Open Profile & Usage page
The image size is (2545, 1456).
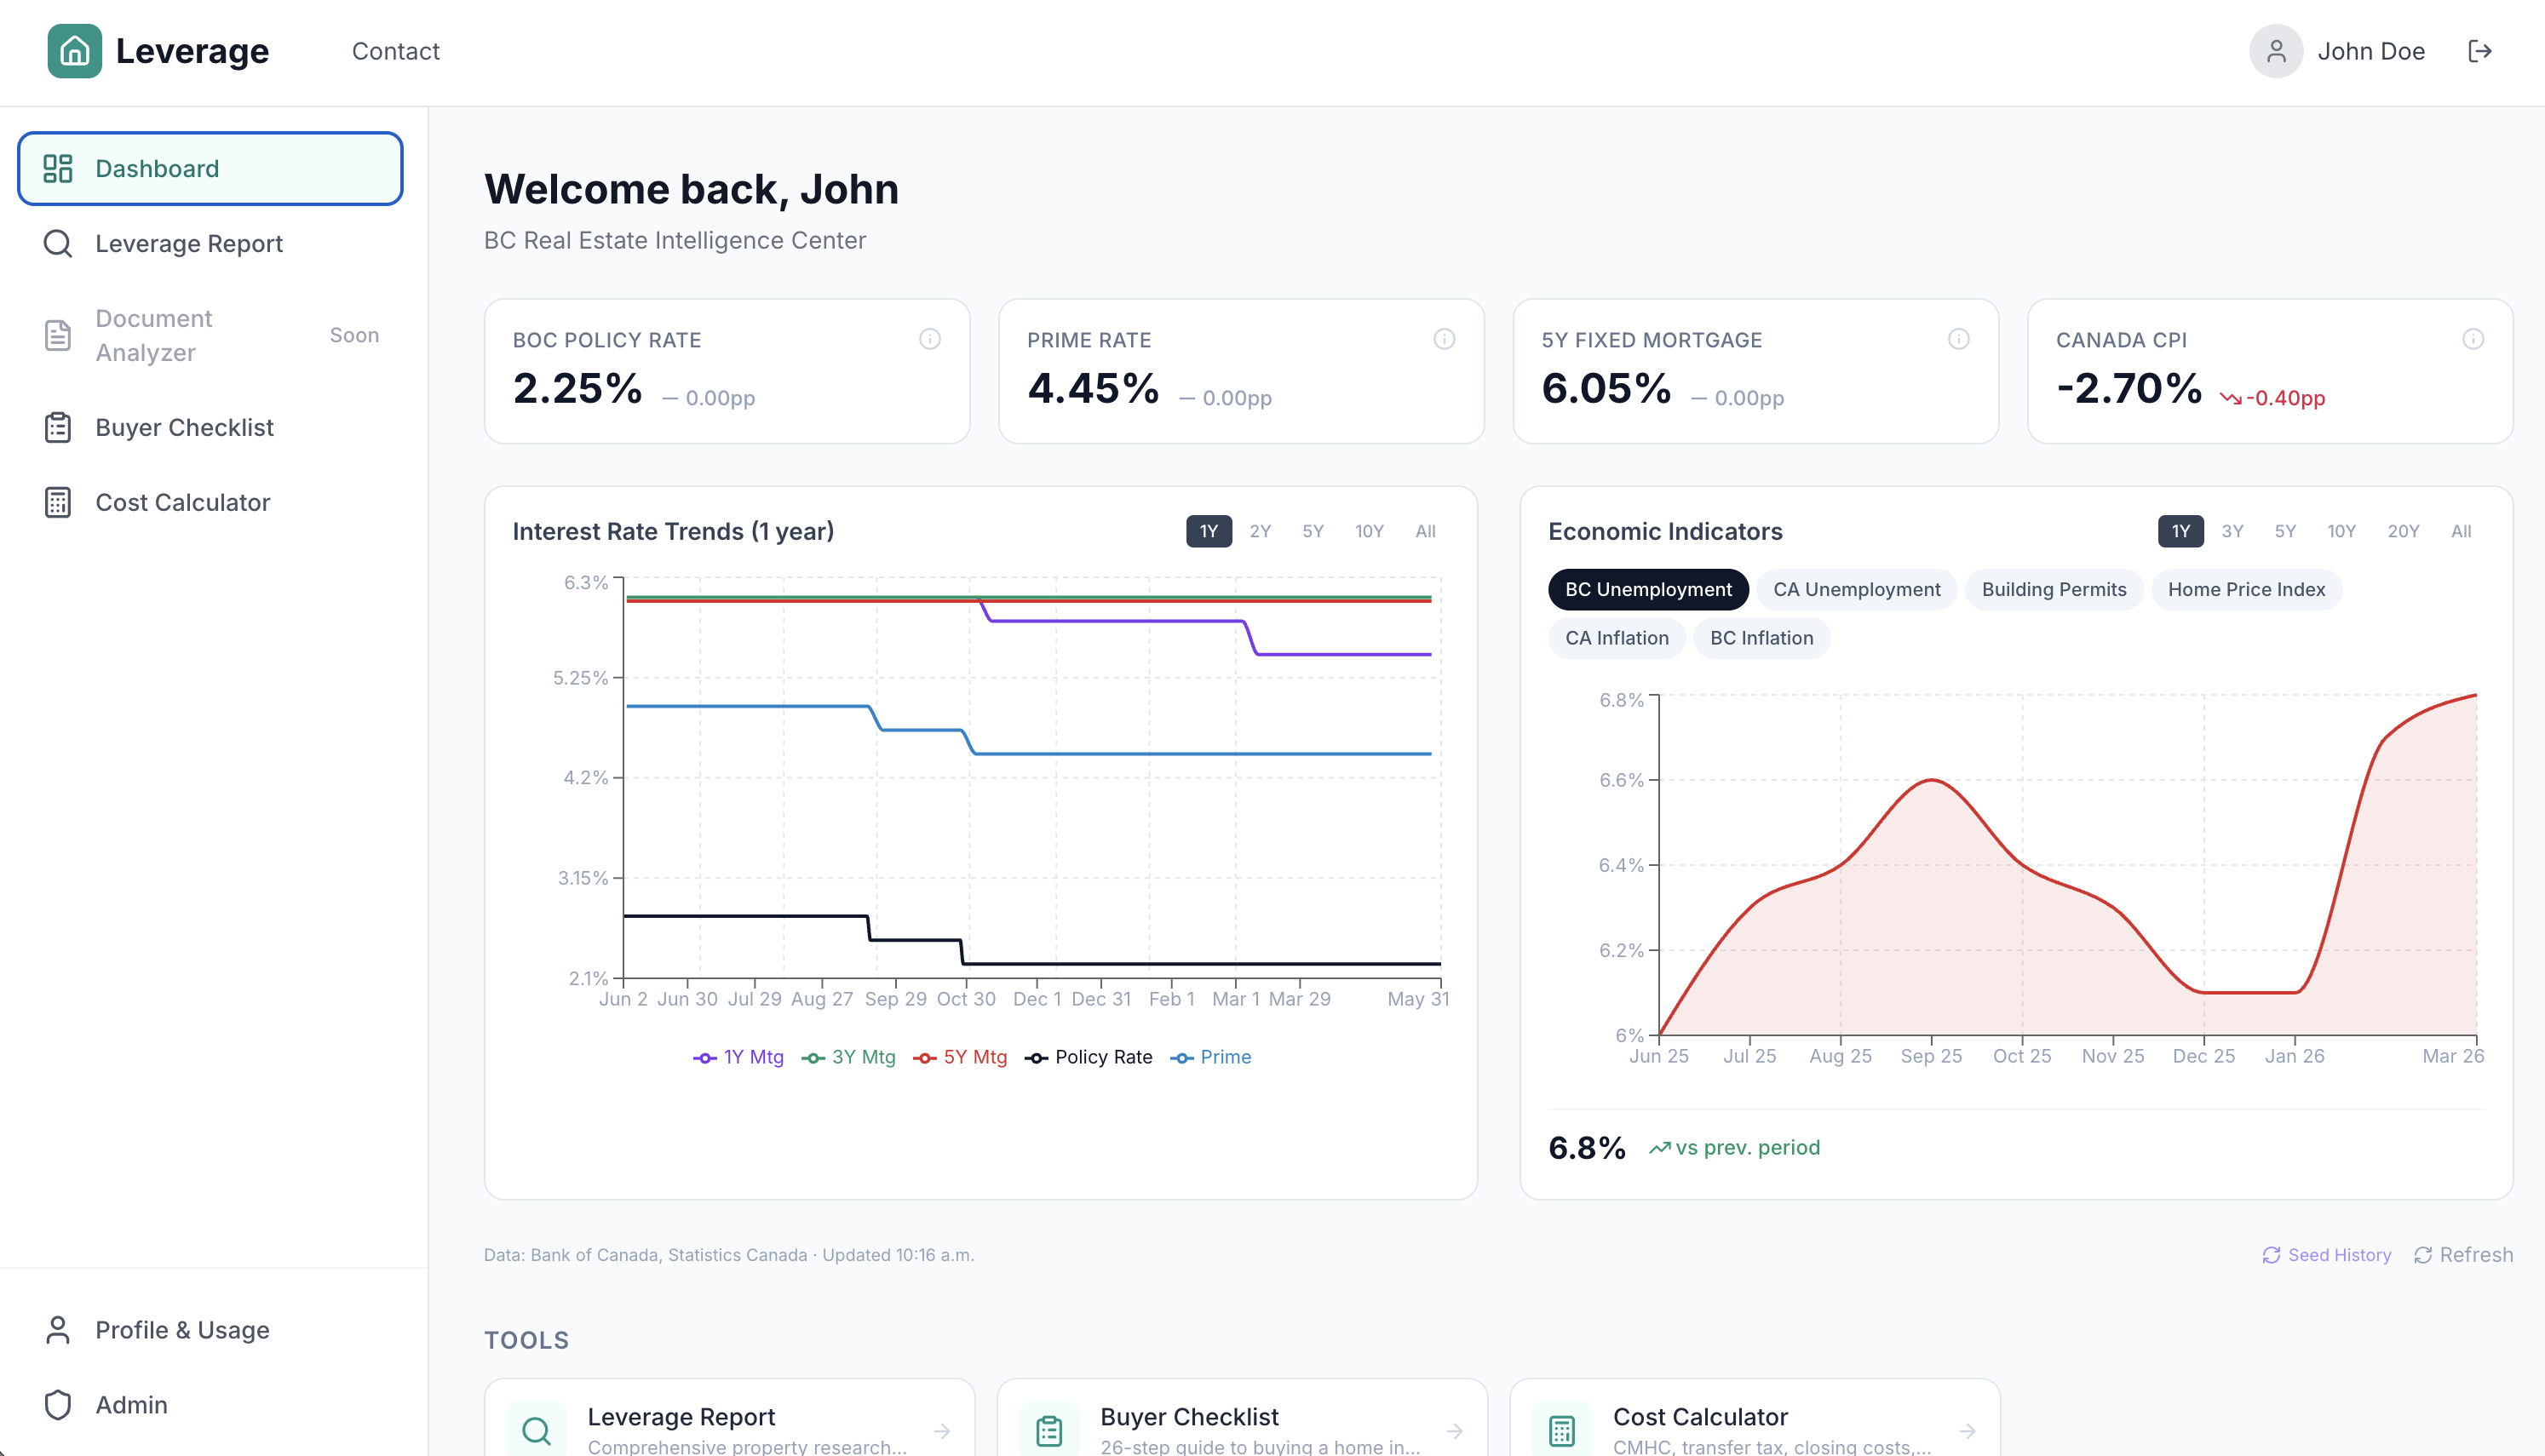tap(210, 1330)
